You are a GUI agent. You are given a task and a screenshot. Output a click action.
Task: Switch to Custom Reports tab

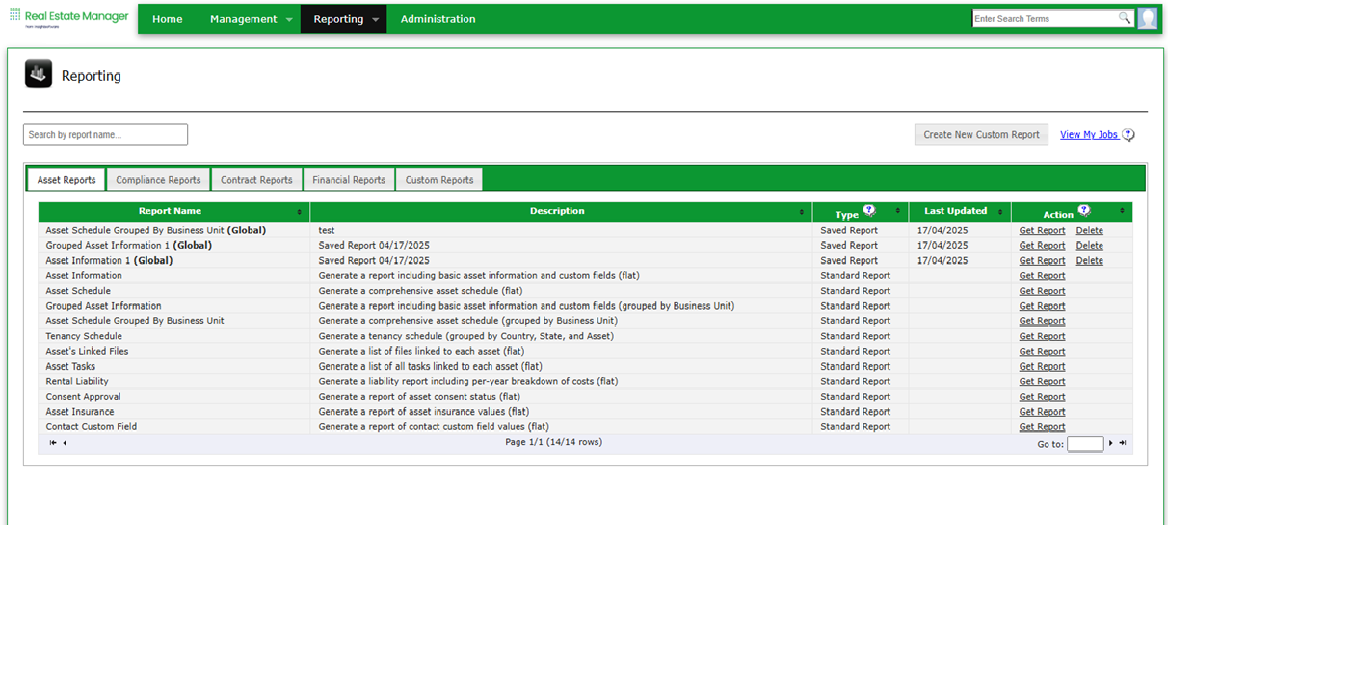point(439,180)
